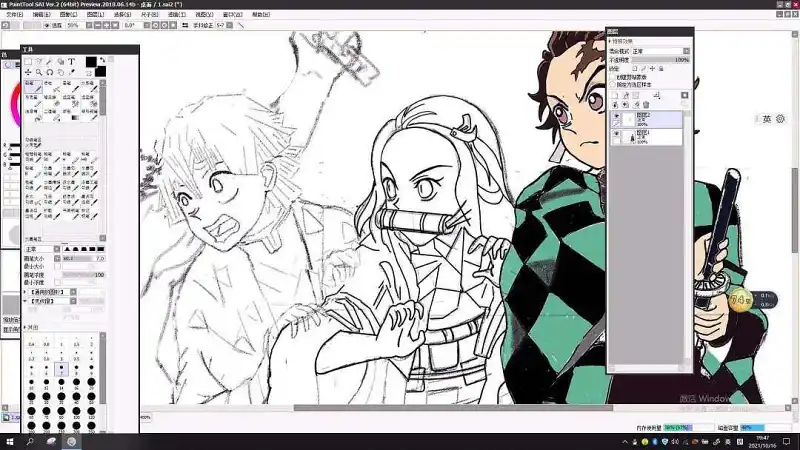Image resolution: width=800 pixels, height=450 pixels.
Task: Create a new layer in layers panel
Action: coord(615,95)
